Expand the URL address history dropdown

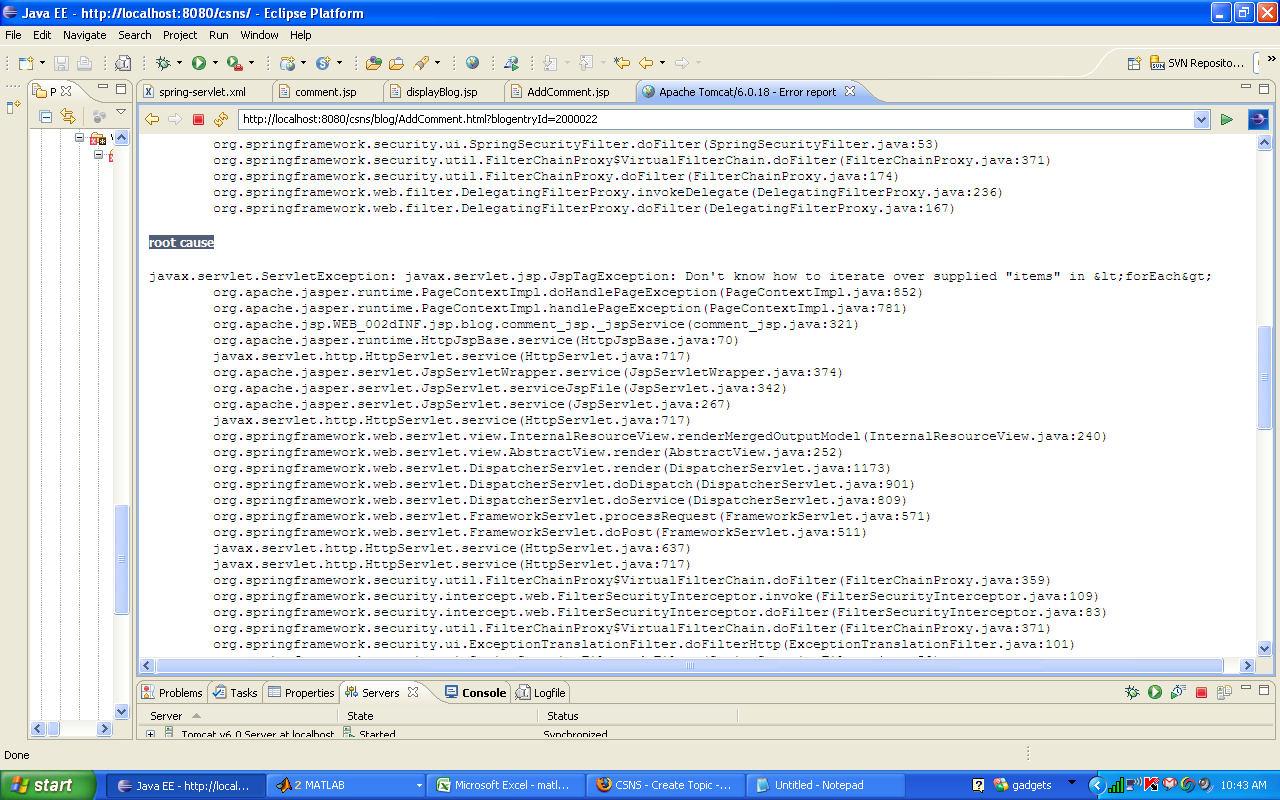1202,120
